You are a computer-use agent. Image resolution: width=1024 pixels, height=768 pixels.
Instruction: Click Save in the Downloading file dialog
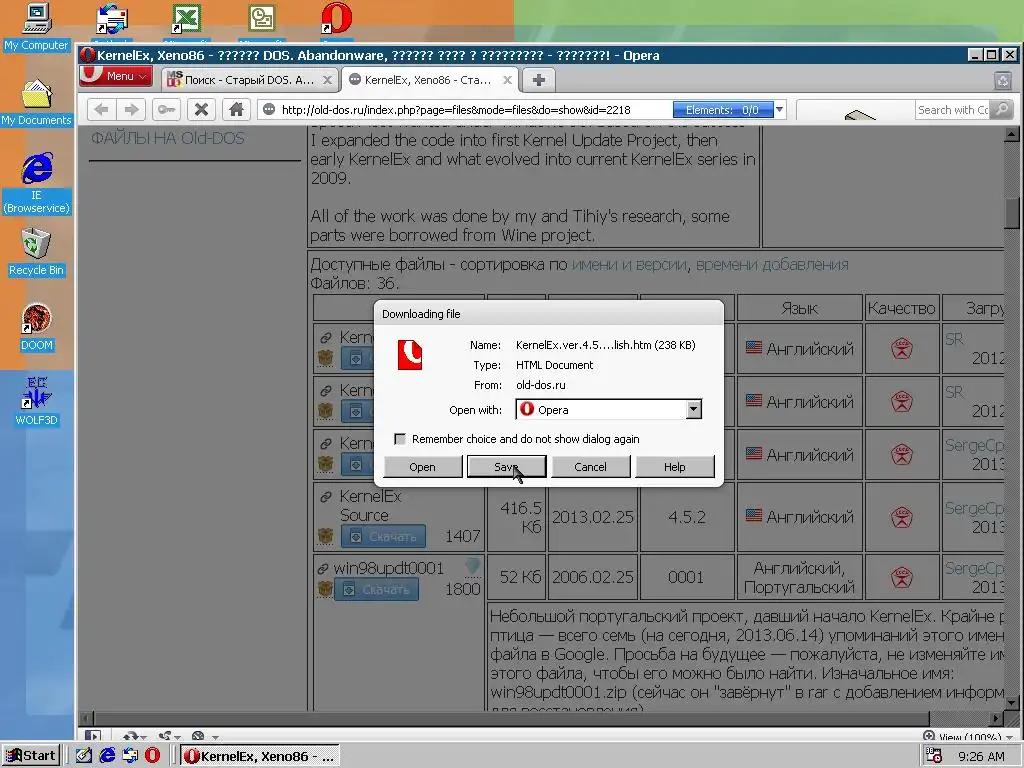coord(506,467)
